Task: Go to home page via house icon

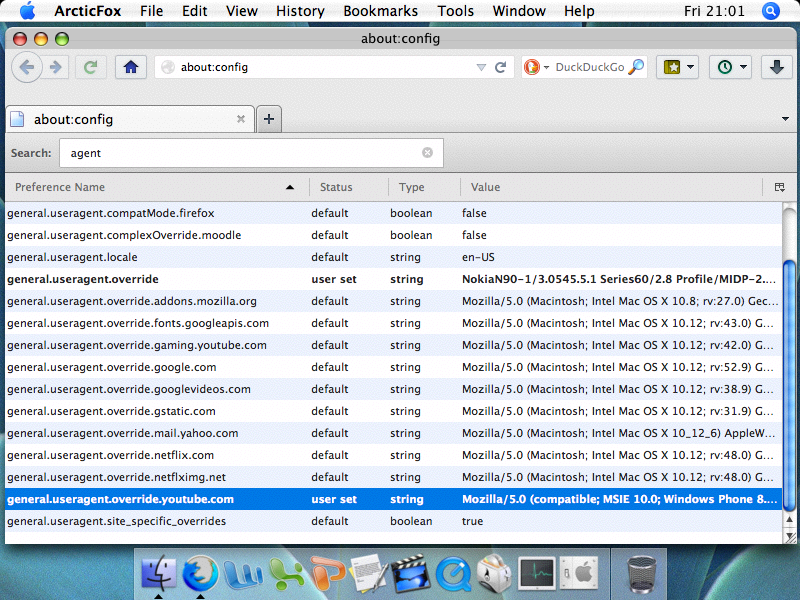Action: click(131, 67)
